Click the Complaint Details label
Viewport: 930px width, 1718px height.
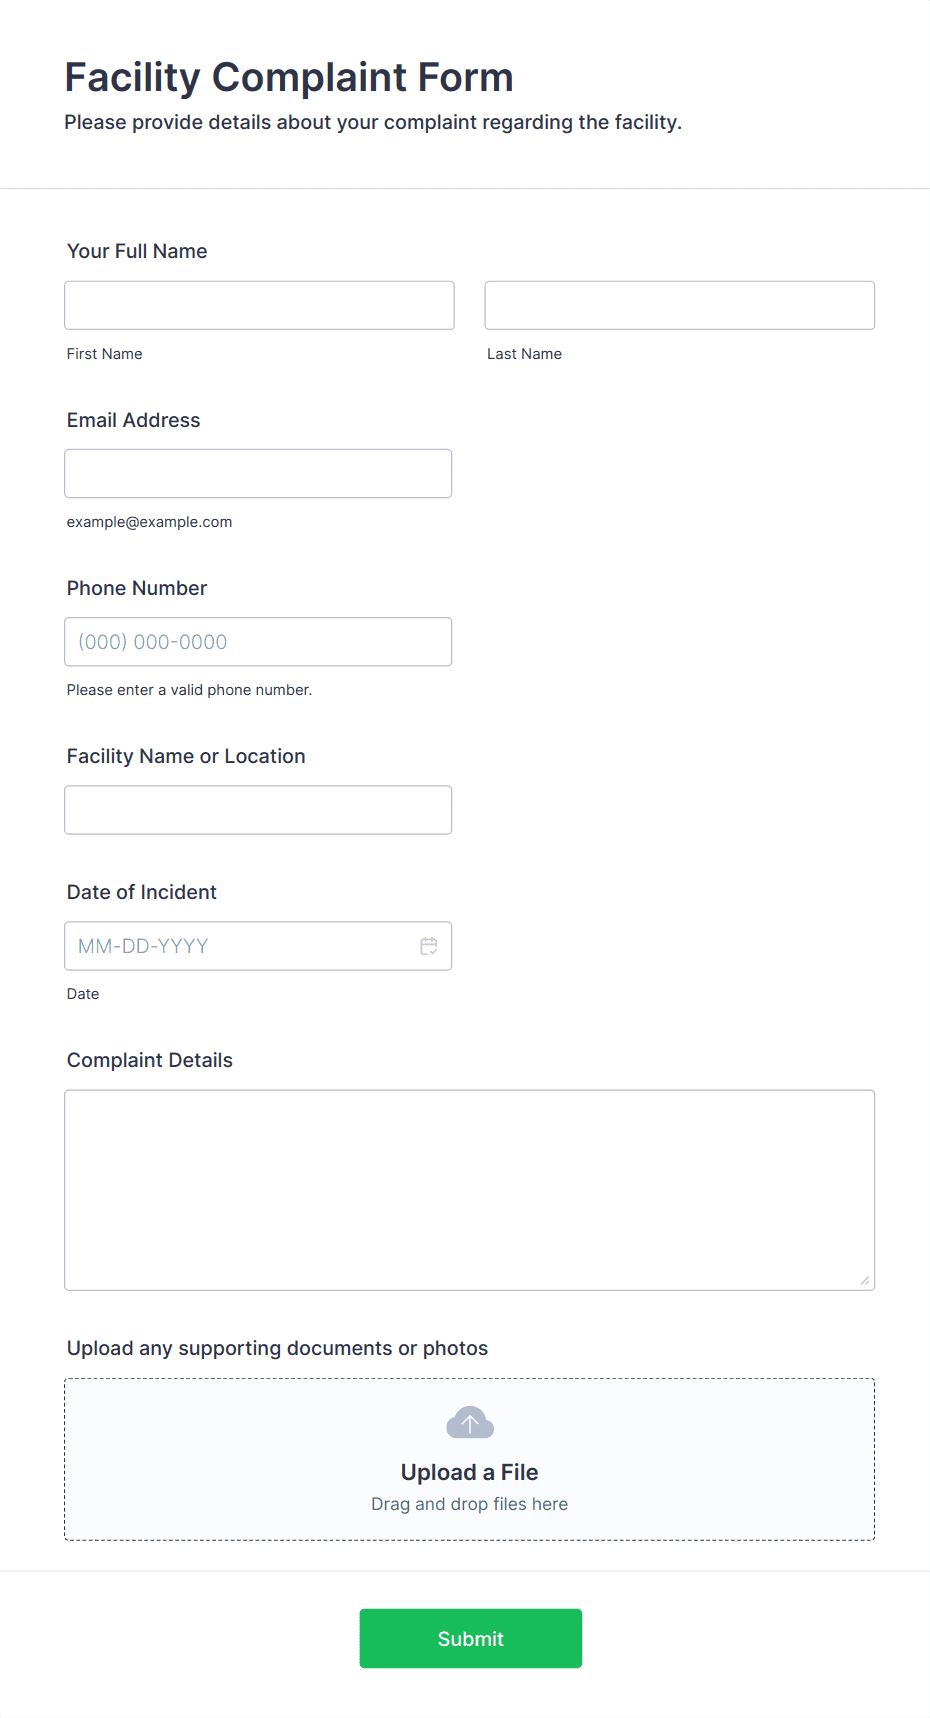[x=150, y=1060]
